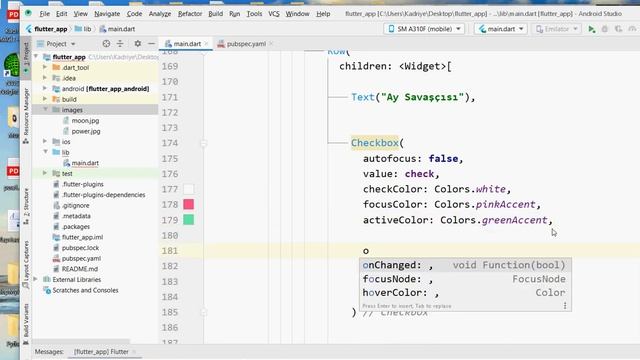Click the pink color gutter swatch on line 178
Screen dimensions: 640x360
click(189, 204)
